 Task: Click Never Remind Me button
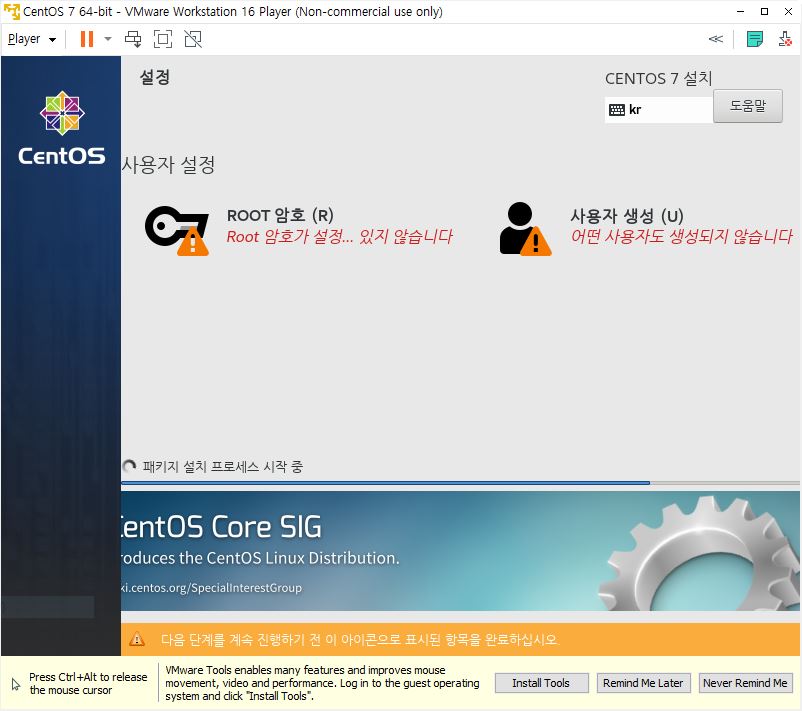tap(745, 683)
